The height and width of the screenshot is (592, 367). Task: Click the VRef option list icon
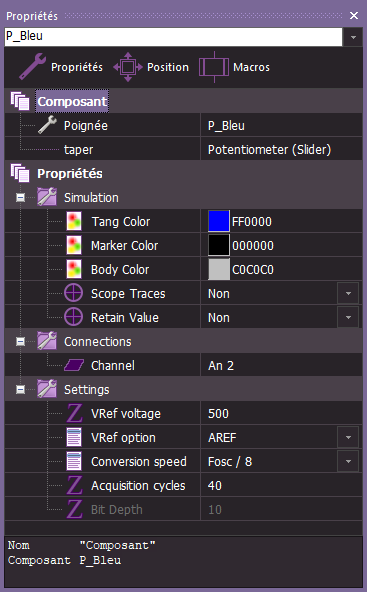coord(74,438)
